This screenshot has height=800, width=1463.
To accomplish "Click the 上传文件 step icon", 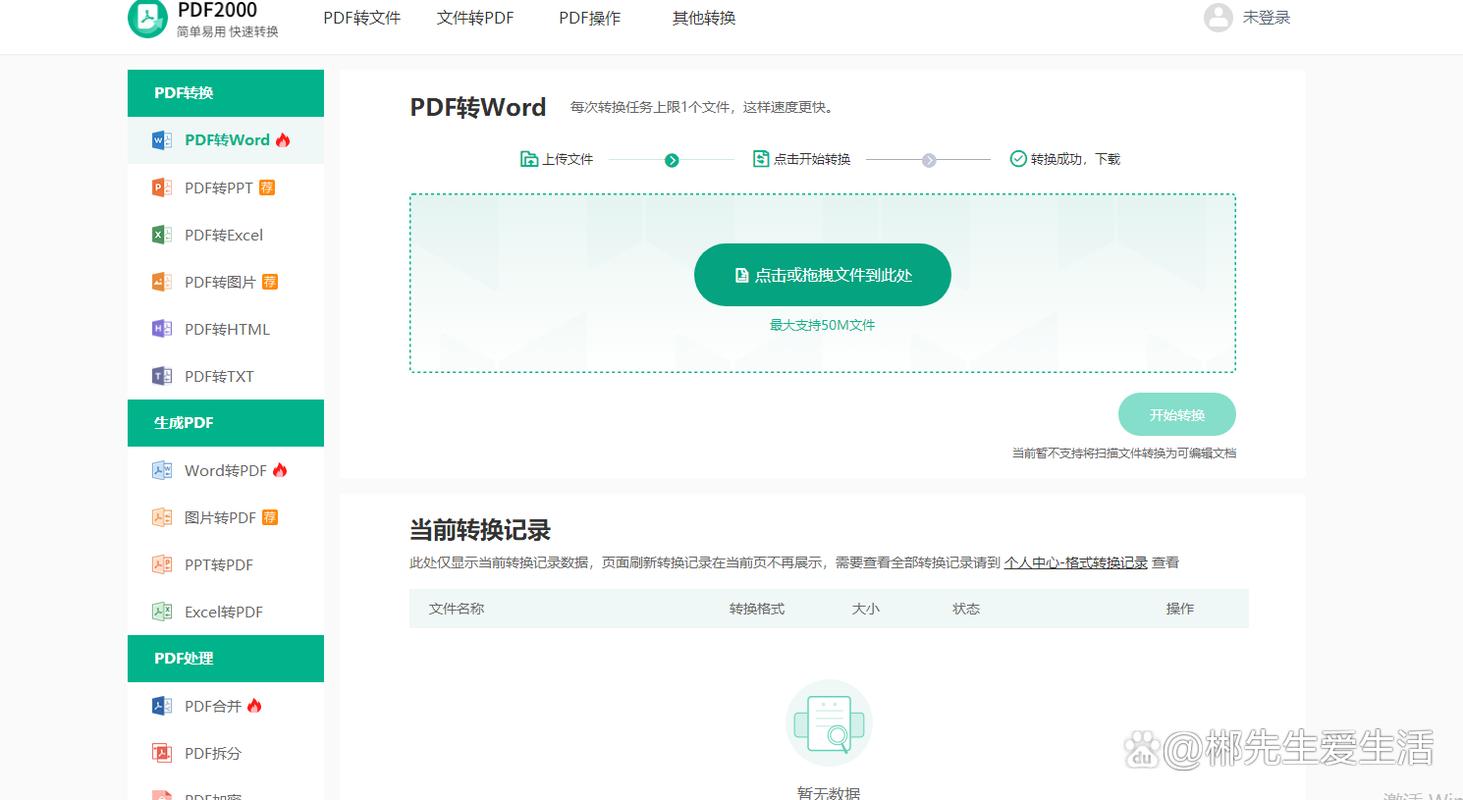I will tap(529, 159).
